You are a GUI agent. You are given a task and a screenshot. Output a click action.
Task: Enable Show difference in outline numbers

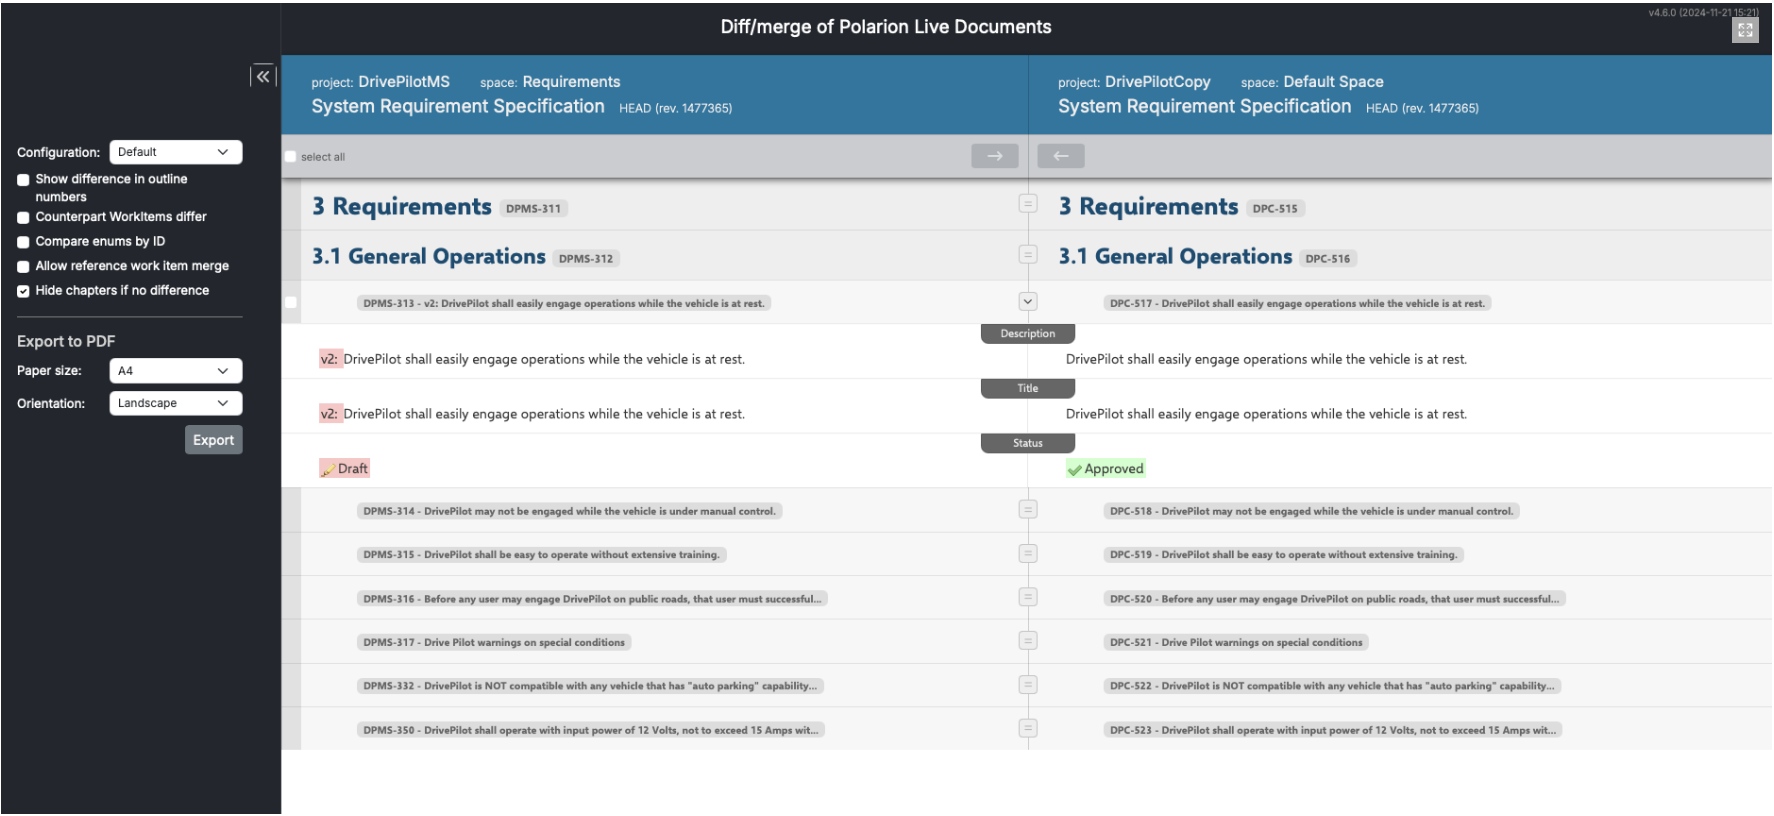click(23, 180)
